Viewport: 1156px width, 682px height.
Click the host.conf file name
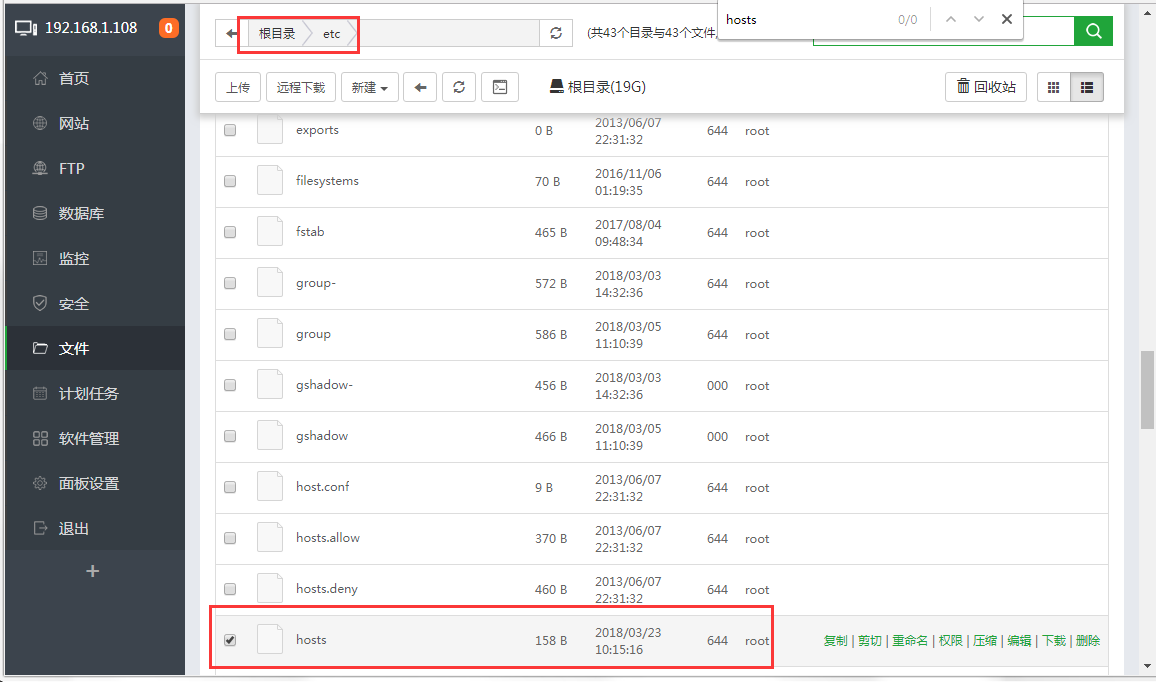[x=323, y=487]
